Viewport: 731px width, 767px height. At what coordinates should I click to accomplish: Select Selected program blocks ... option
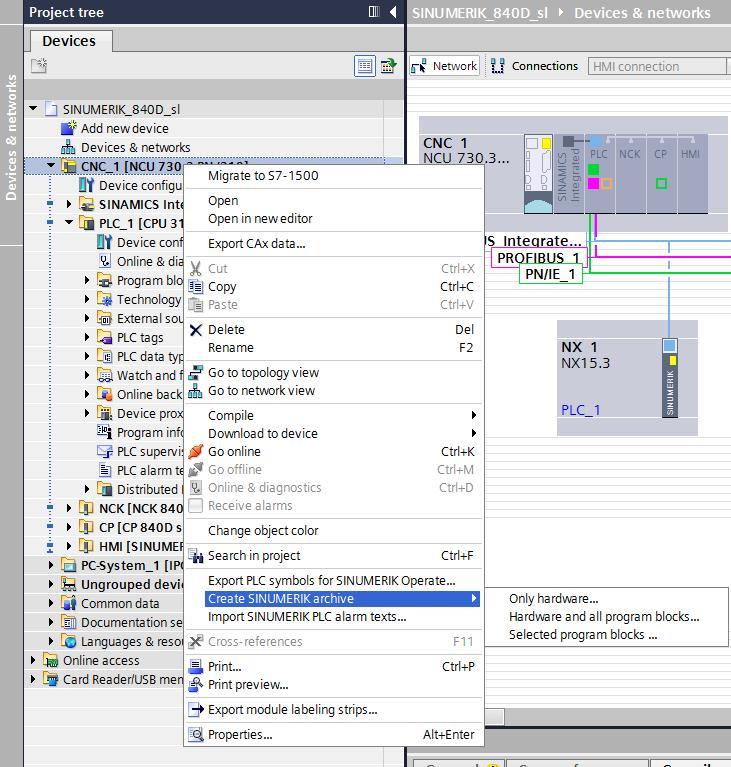(x=583, y=635)
